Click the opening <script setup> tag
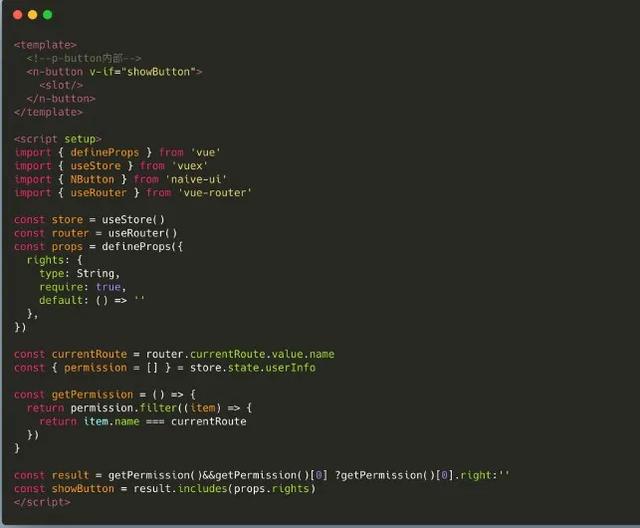 point(57,139)
